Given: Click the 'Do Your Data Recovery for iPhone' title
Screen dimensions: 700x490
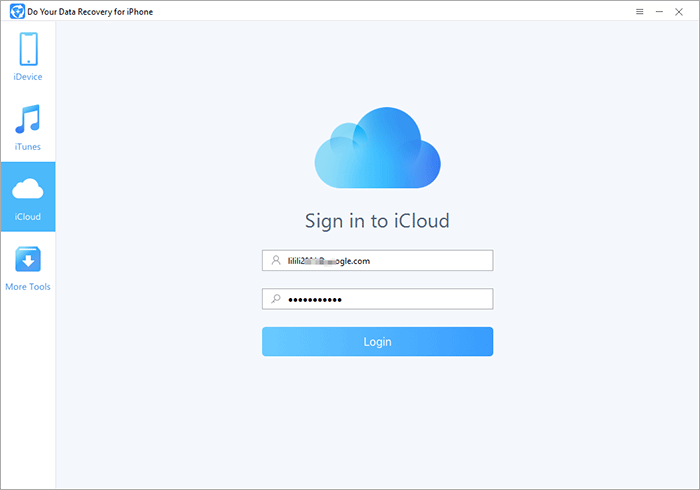Looking at the screenshot, I should [90, 12].
